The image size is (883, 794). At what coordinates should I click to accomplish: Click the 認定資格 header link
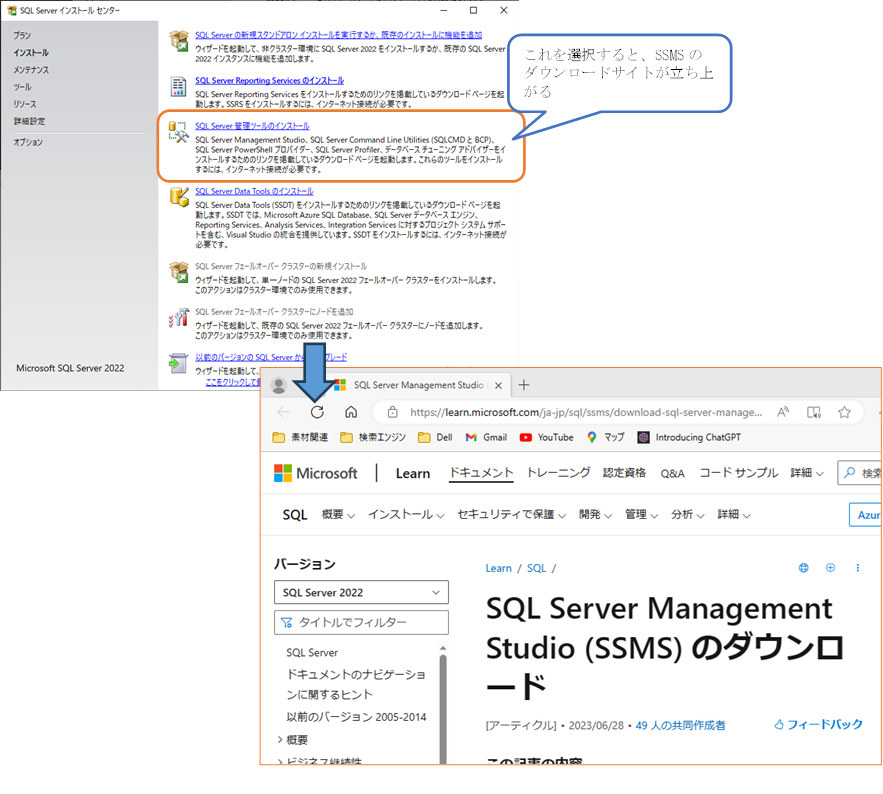pyautogui.click(x=625, y=473)
